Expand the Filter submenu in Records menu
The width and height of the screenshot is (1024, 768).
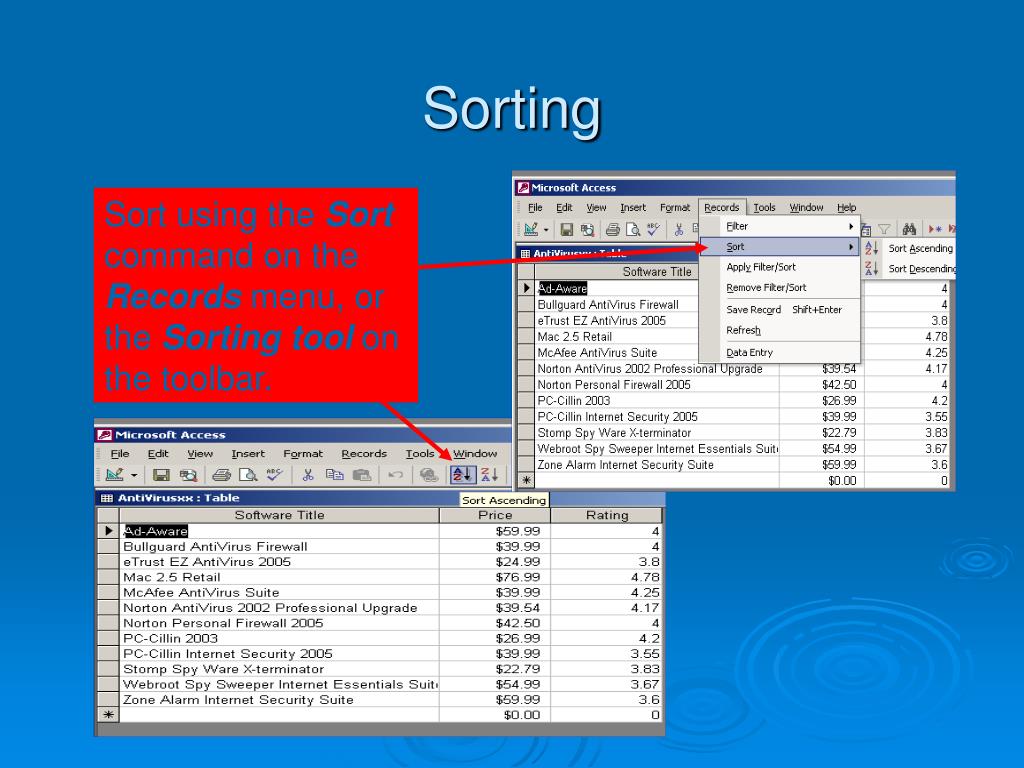780,226
